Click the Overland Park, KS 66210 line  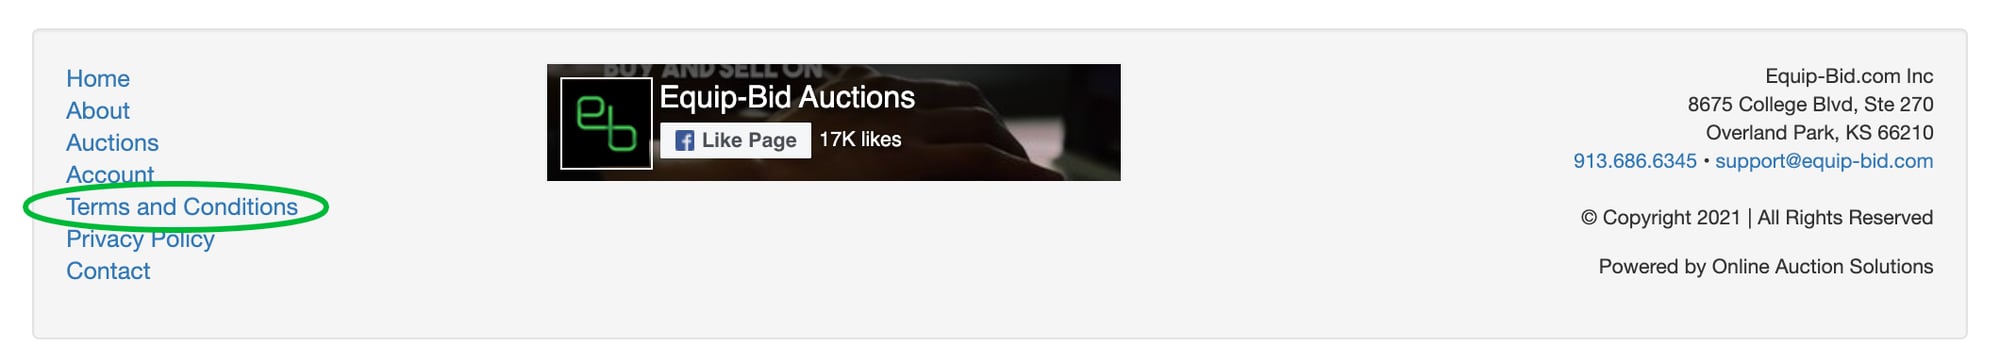tap(1820, 133)
